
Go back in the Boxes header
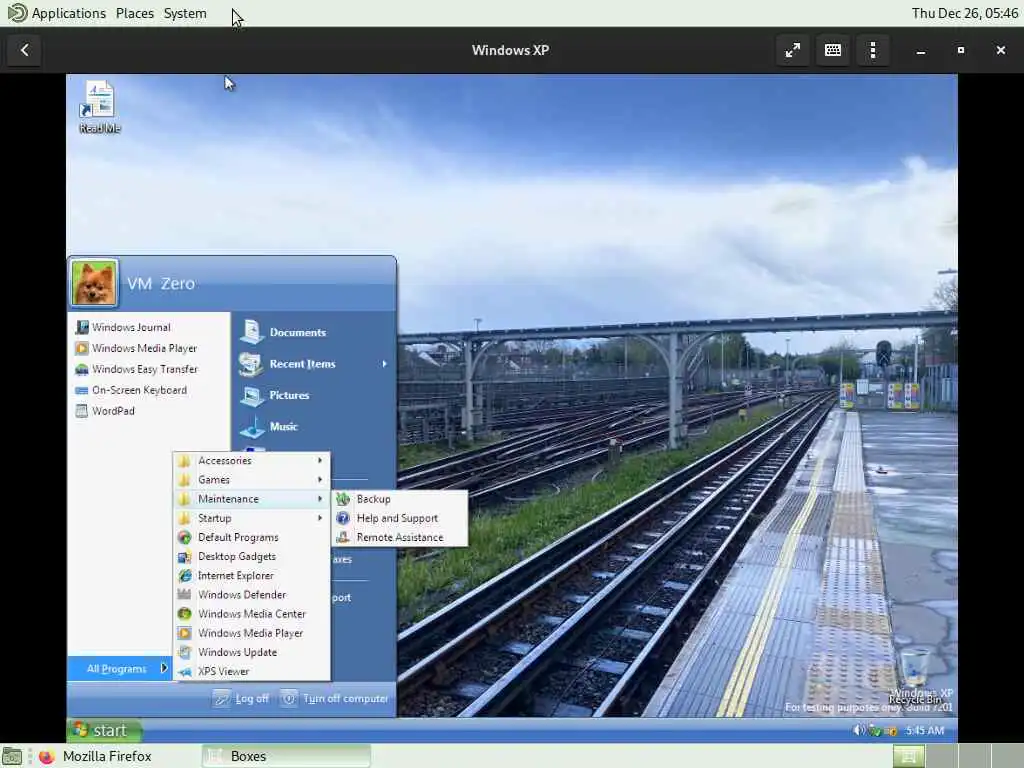24,50
